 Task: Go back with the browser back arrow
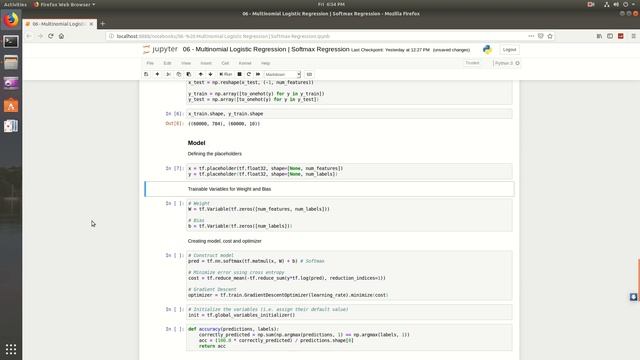(29, 36)
